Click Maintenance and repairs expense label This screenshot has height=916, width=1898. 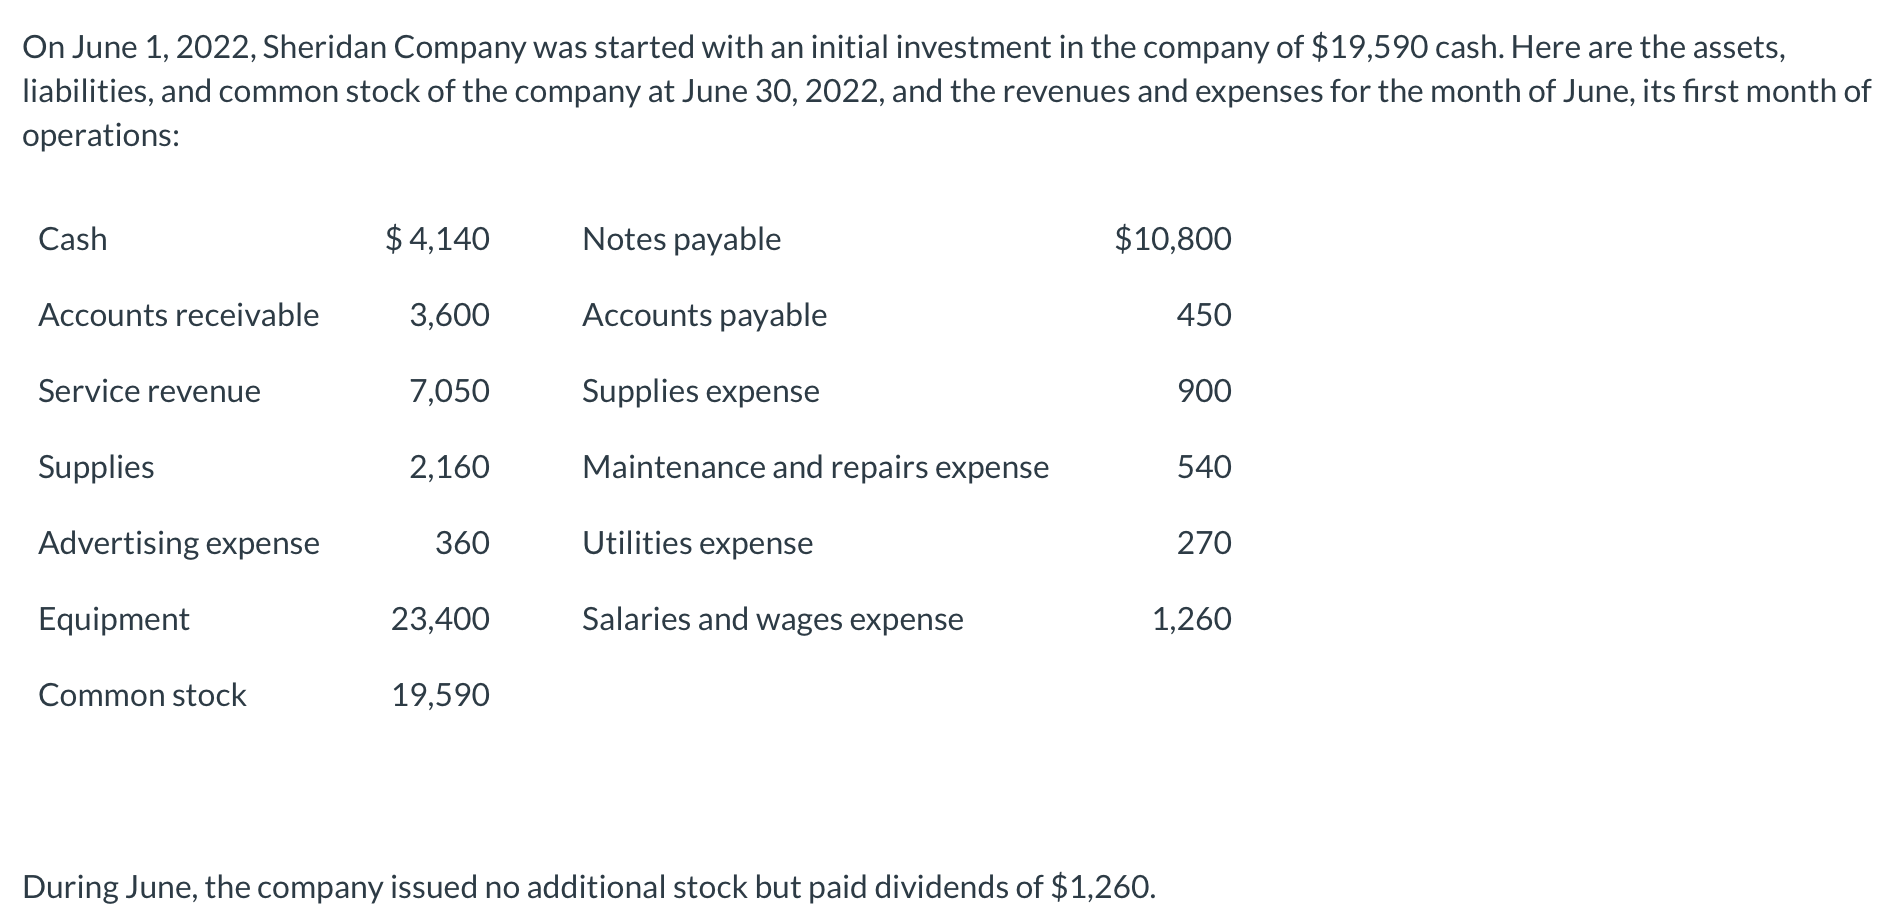pos(815,467)
